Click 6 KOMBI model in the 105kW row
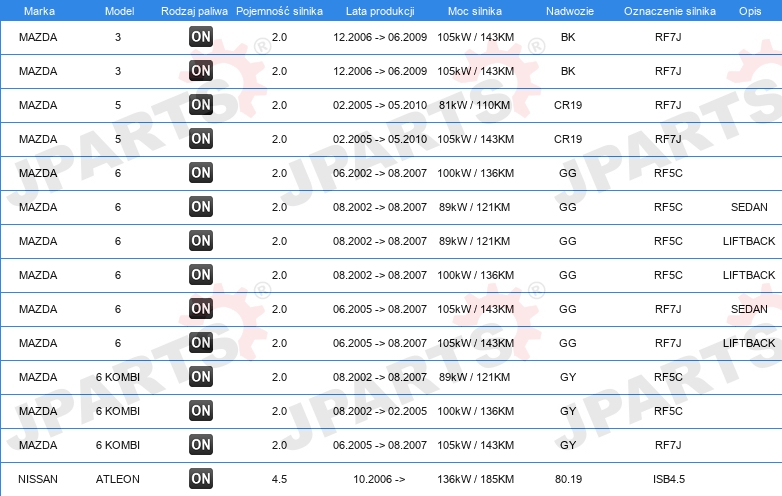The height and width of the screenshot is (496, 782). click(118, 445)
